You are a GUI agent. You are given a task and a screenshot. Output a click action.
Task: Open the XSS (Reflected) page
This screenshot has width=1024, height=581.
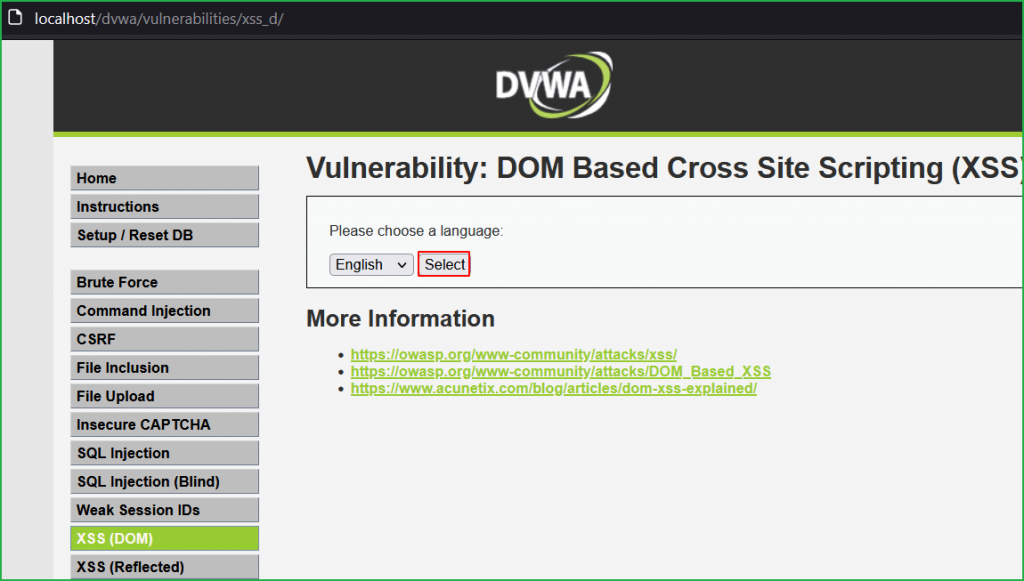click(x=165, y=567)
